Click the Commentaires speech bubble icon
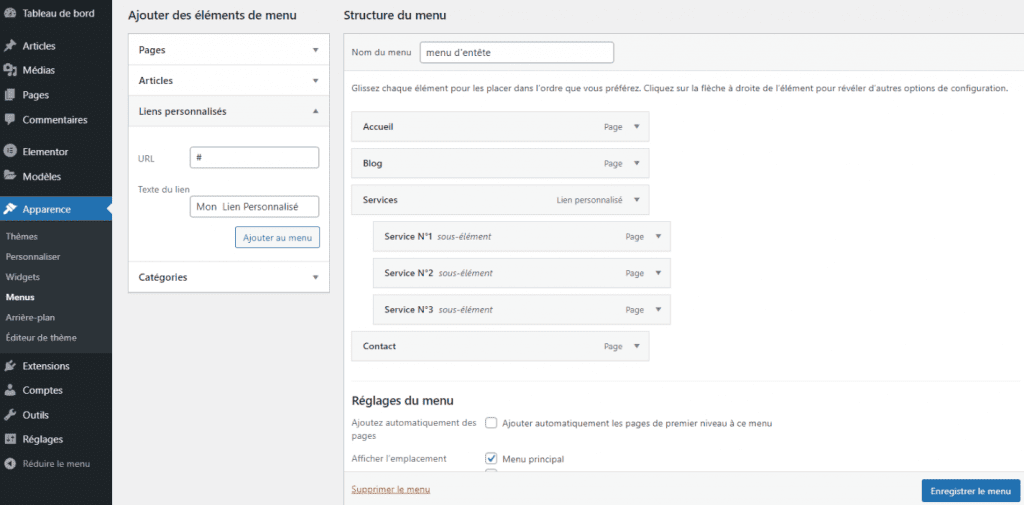The height and width of the screenshot is (505, 1024). point(10,120)
